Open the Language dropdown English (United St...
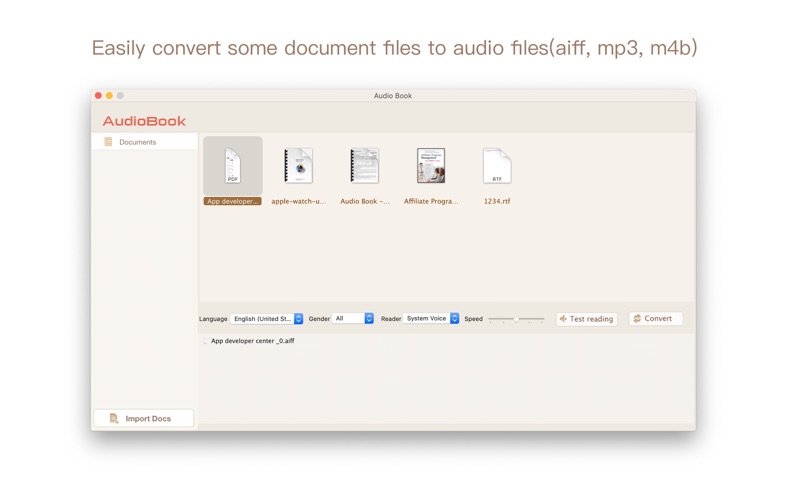Image resolution: width=800 pixels, height=500 pixels. pyautogui.click(x=267, y=318)
